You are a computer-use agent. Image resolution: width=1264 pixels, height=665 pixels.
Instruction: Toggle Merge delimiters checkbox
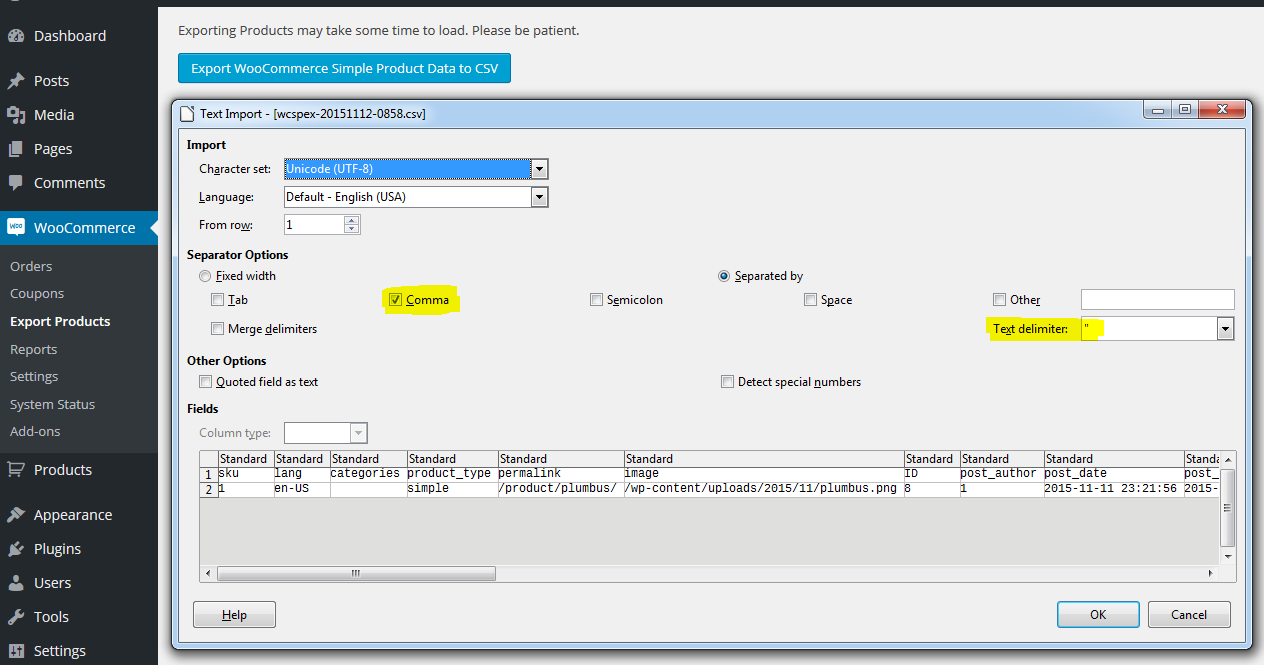[218, 328]
